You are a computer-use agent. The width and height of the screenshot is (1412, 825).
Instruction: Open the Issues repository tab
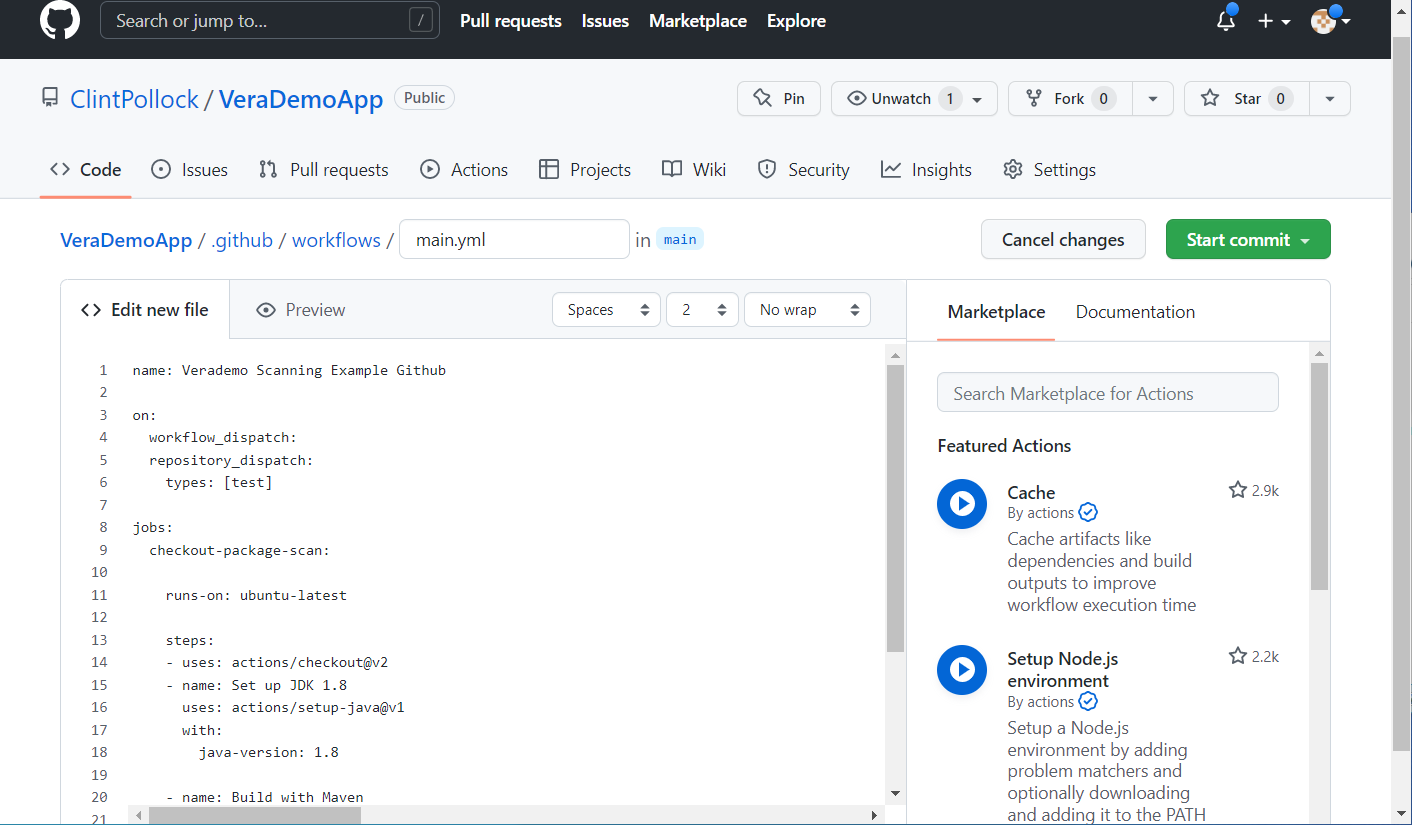pos(189,170)
